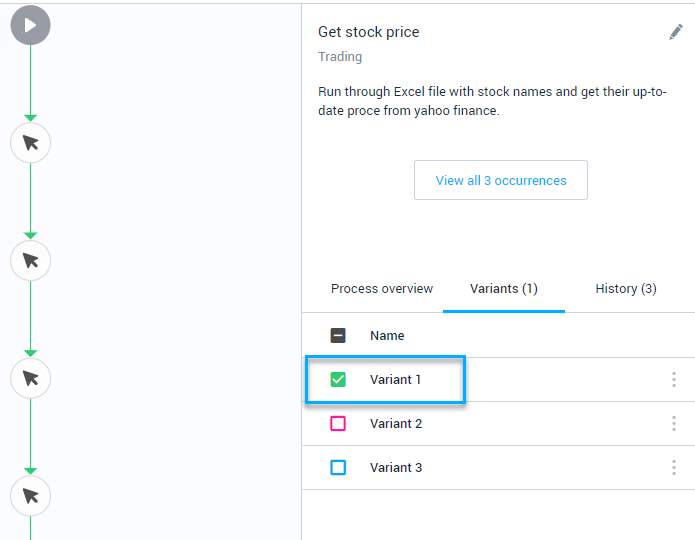Image resolution: width=695 pixels, height=540 pixels.
Task: Click the Get stock price title
Action: click(368, 32)
